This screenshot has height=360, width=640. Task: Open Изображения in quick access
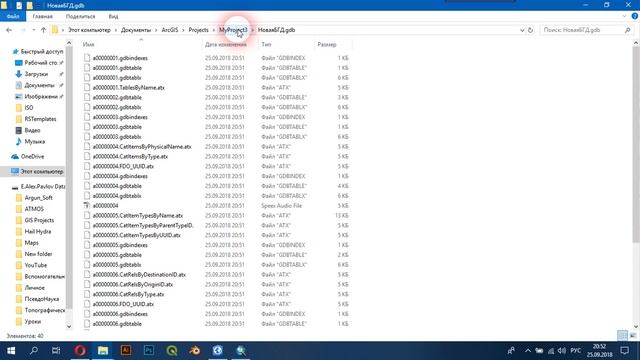click(x=41, y=96)
